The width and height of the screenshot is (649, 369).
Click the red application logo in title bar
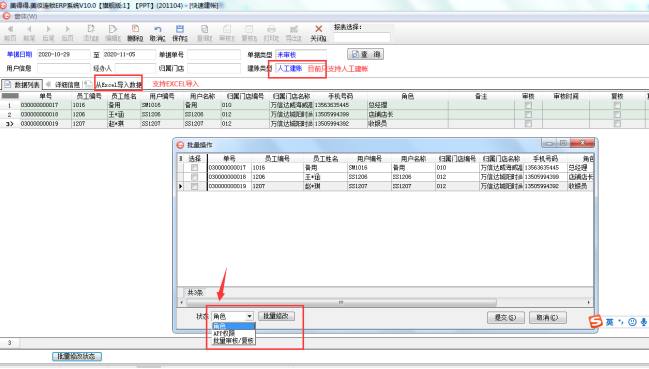pos(3,5)
